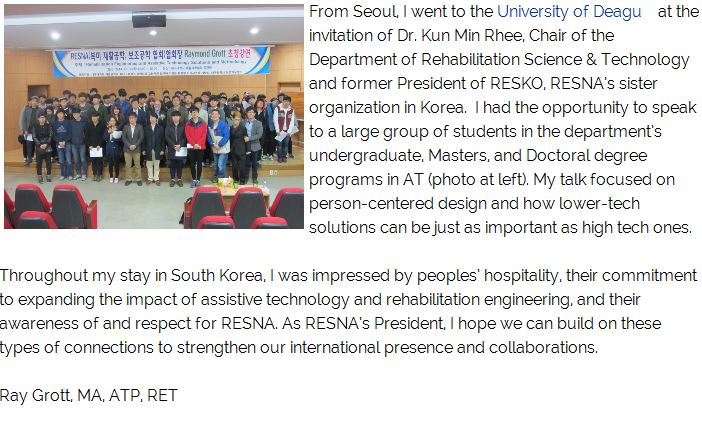The height and width of the screenshot is (432, 702).
Task: Open the University of Deagu link
Action: coord(569,12)
